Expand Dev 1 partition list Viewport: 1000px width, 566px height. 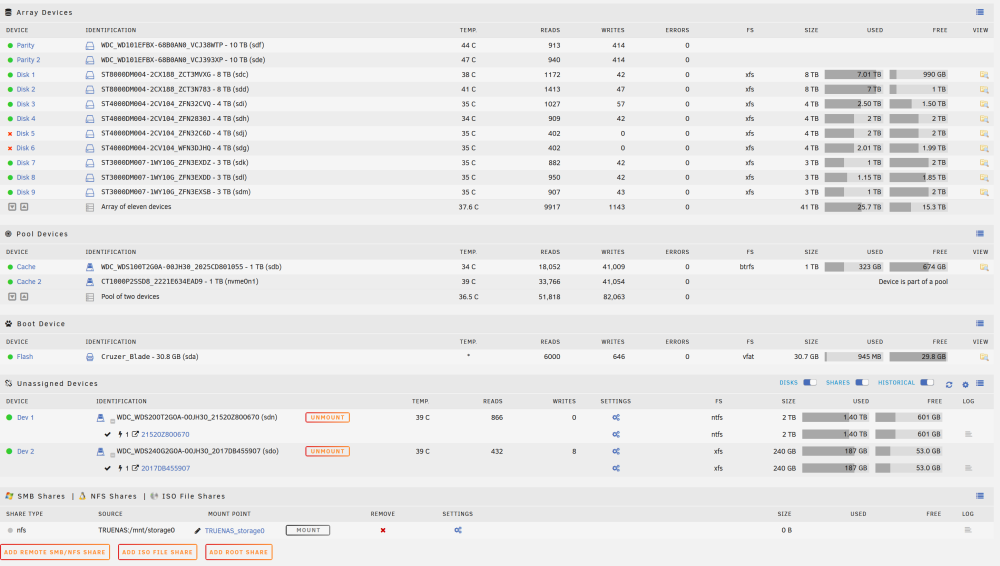click(x=112, y=421)
